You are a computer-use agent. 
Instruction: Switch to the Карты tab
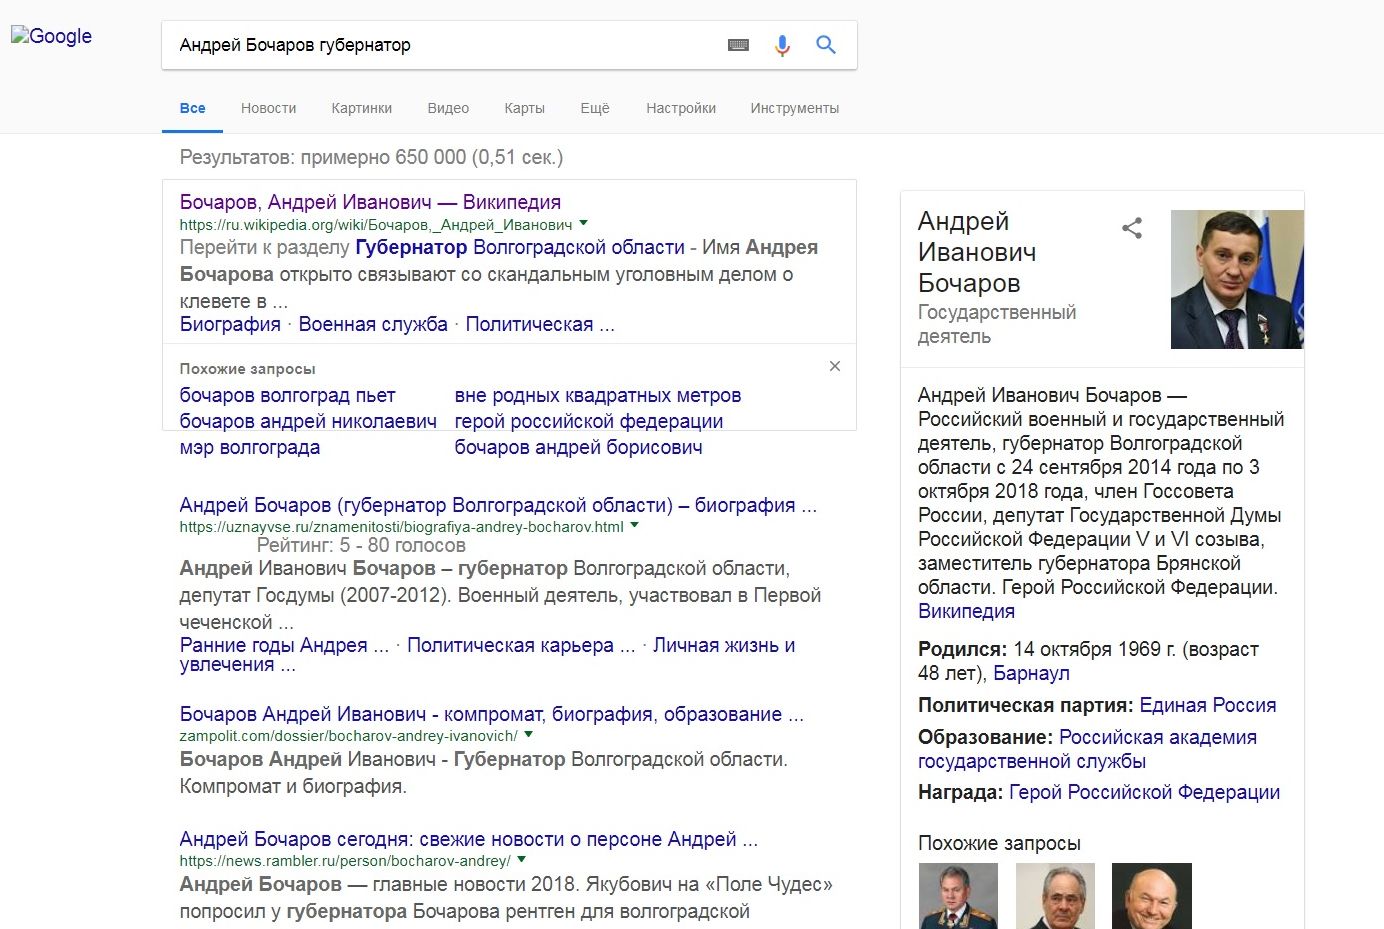point(525,108)
